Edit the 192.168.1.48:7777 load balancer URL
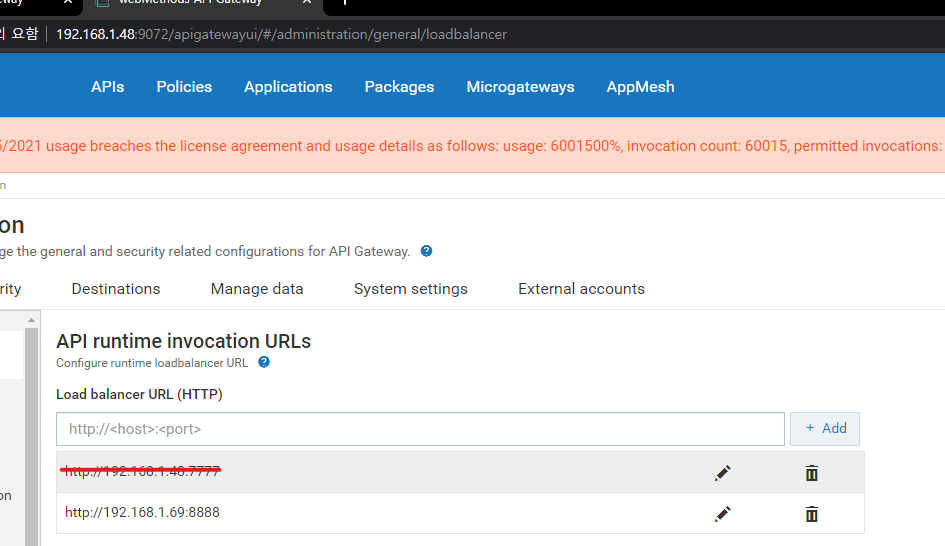The width and height of the screenshot is (945, 546). coord(722,473)
